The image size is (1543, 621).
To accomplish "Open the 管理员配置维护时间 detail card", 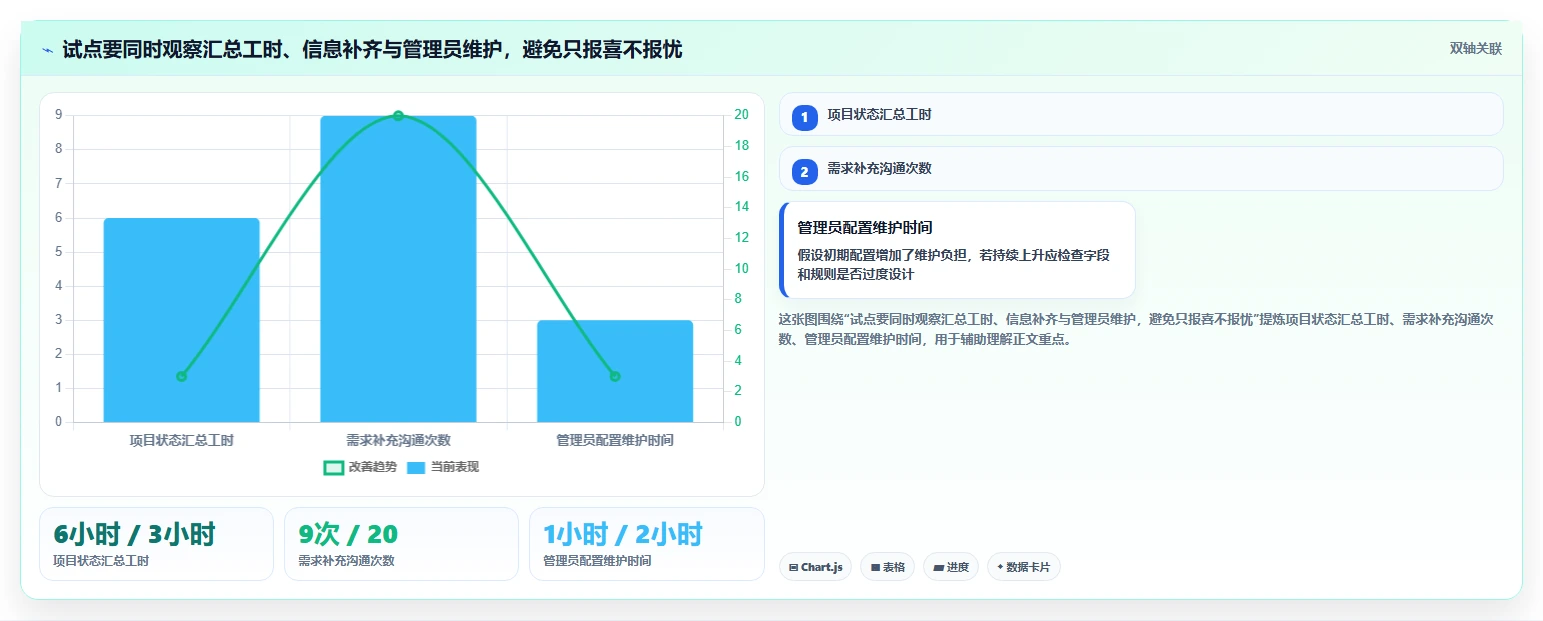I will (x=957, y=250).
